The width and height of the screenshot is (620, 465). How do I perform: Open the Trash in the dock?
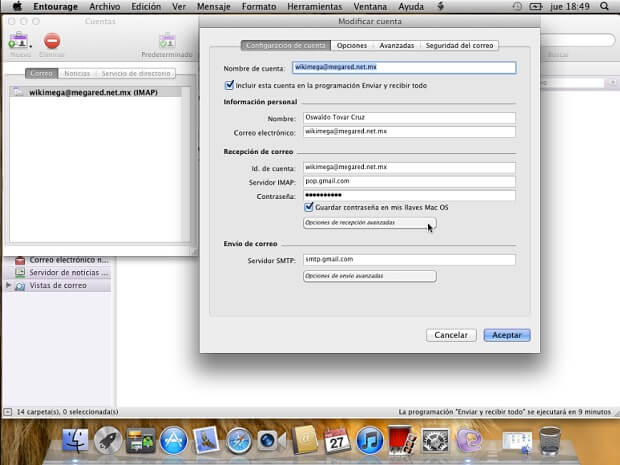550,440
